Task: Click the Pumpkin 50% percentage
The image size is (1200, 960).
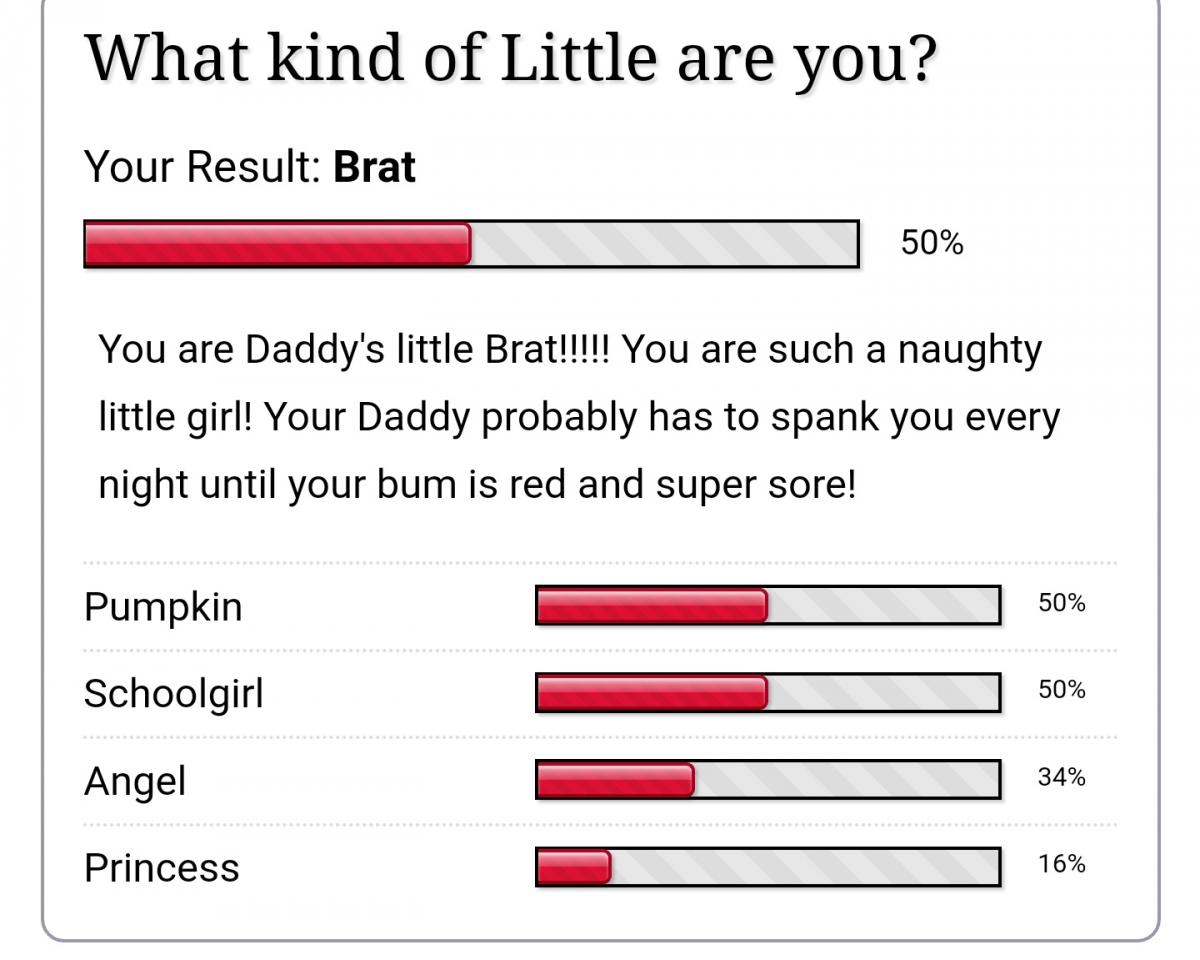Action: (x=1062, y=603)
